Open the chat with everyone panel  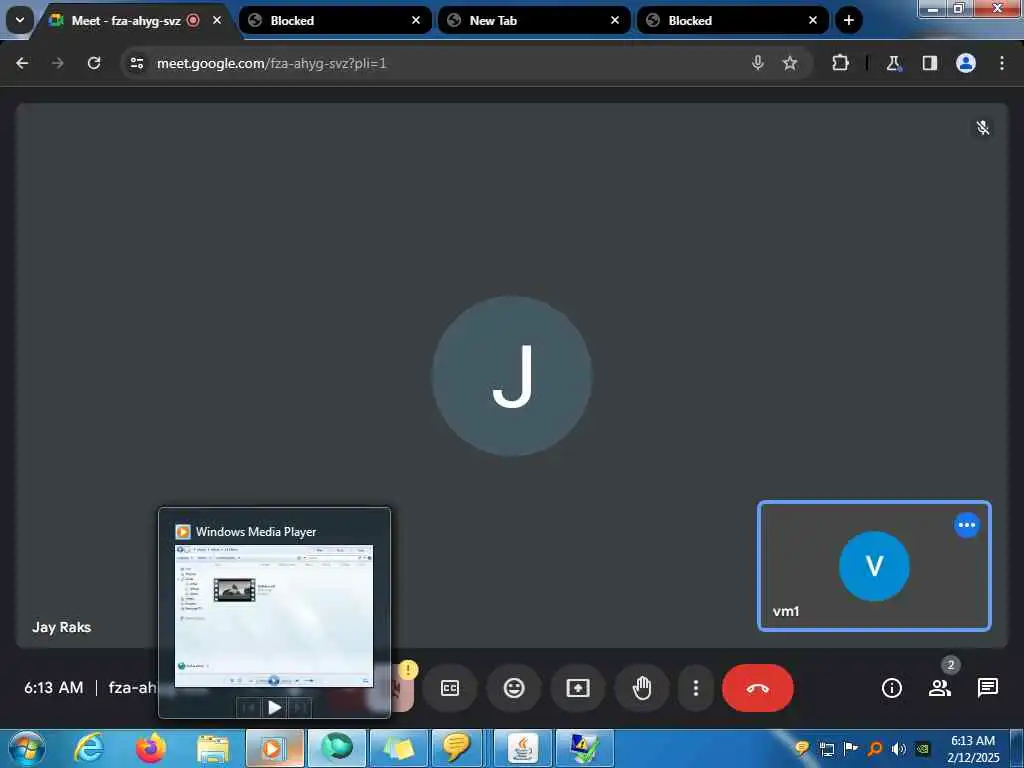click(987, 688)
